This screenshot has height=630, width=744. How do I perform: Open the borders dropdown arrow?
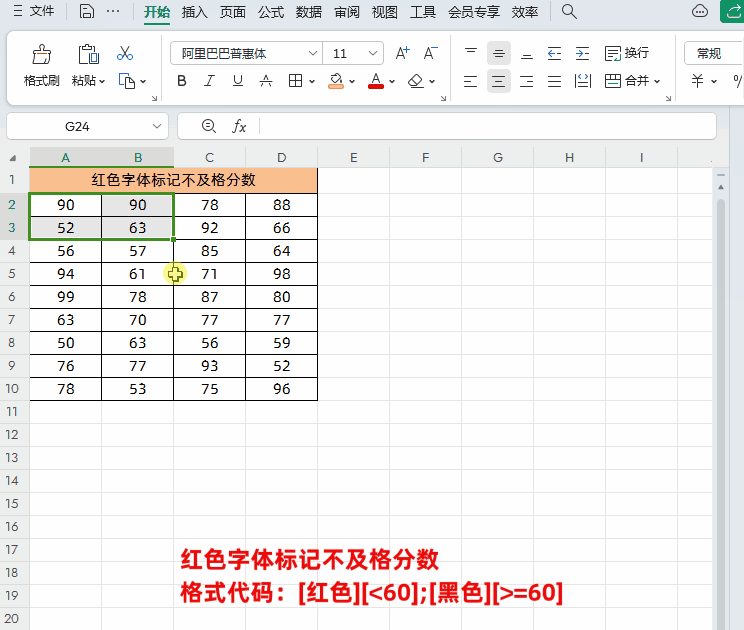(x=312, y=82)
